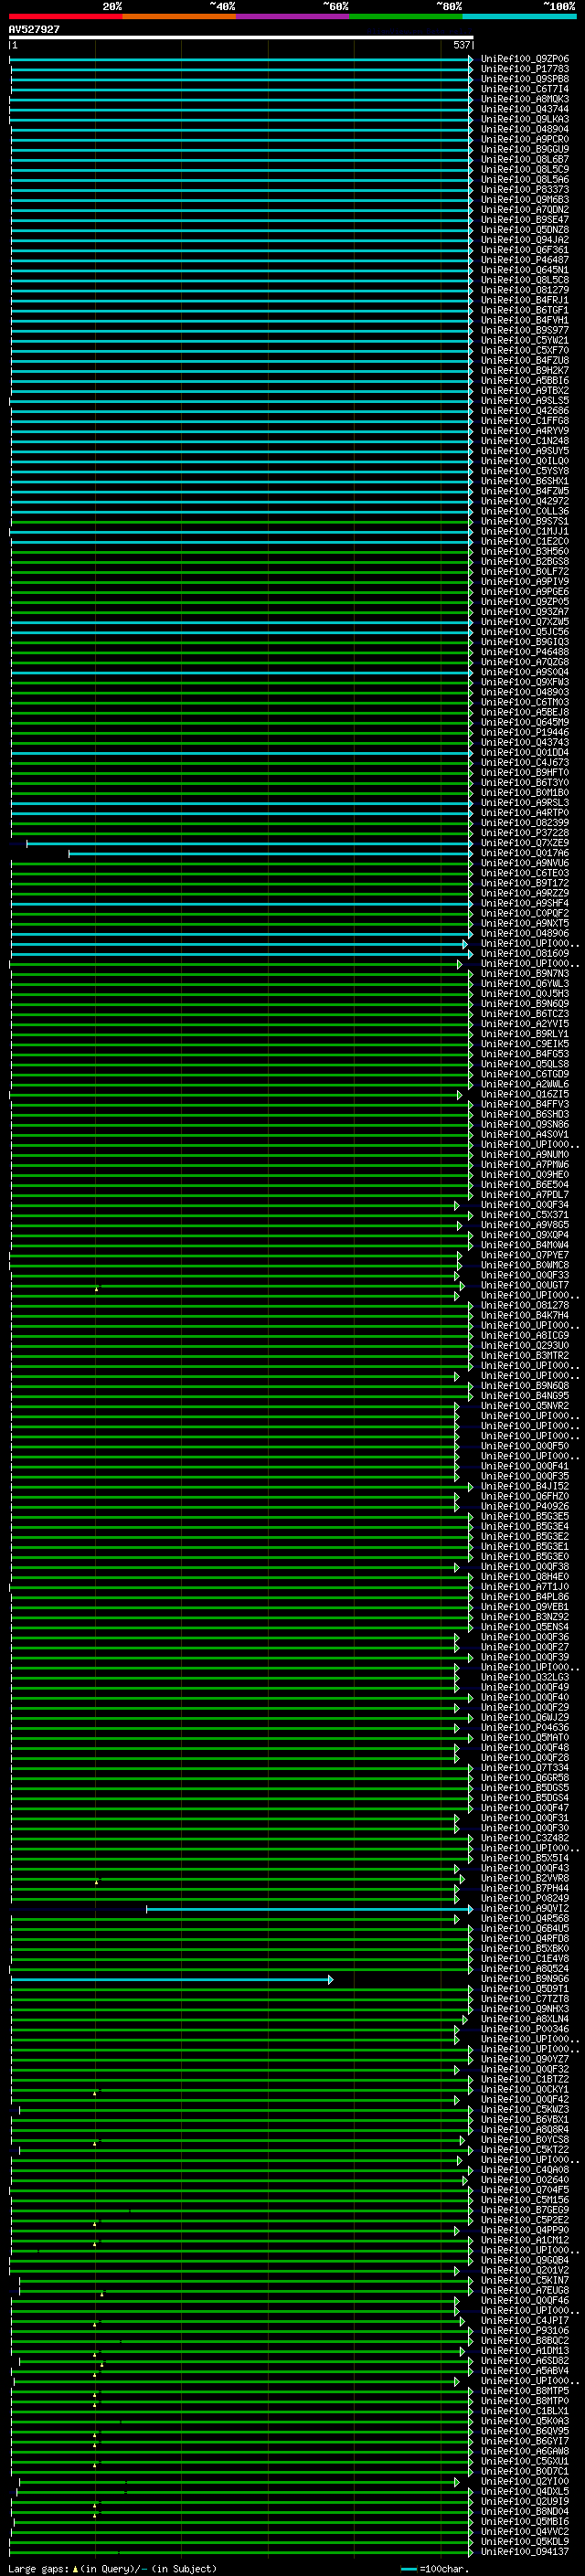Select the UniRef100_P19446 label
The image size is (585, 2576).
pos(525,732)
